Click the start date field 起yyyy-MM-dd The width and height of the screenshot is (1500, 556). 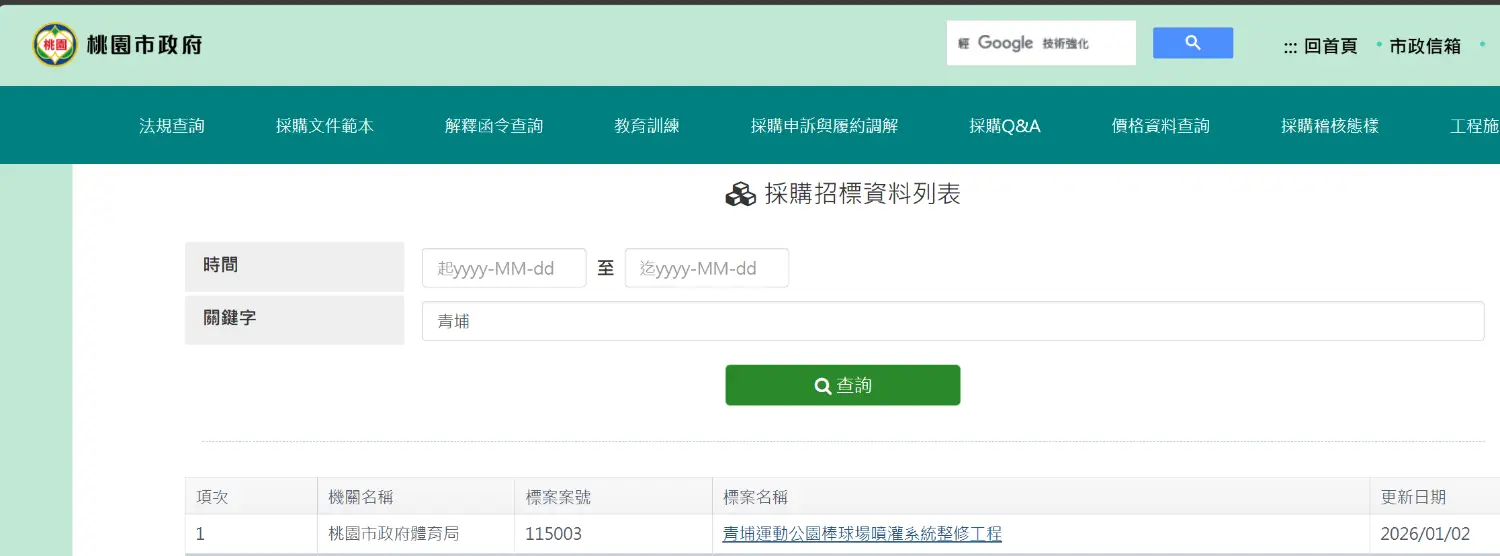[504, 268]
